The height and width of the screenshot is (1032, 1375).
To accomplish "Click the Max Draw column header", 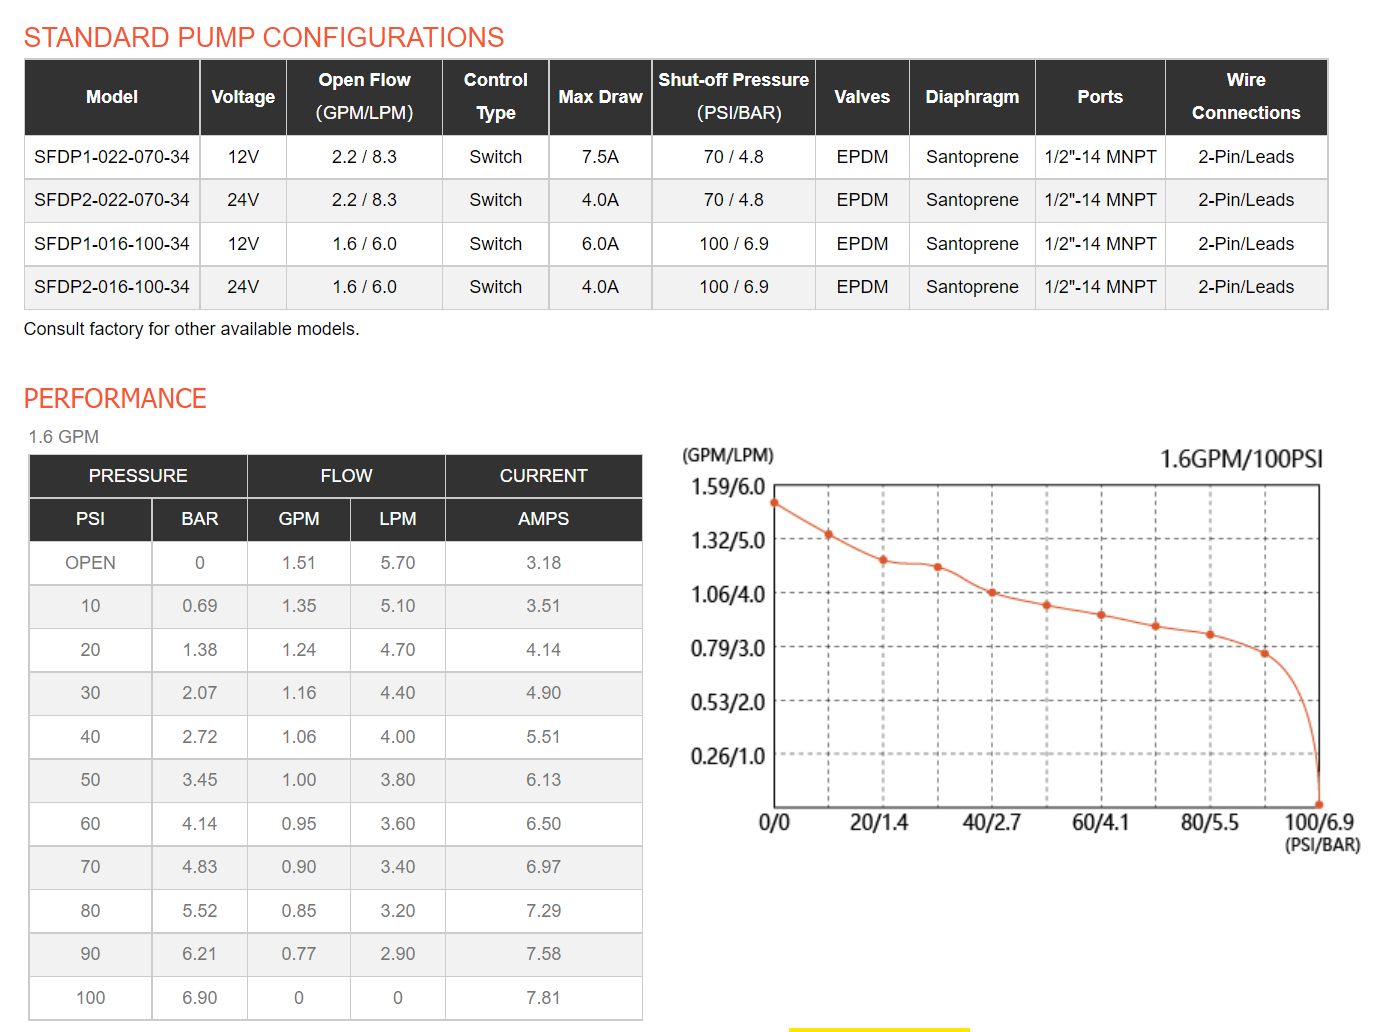I will click(x=600, y=97).
